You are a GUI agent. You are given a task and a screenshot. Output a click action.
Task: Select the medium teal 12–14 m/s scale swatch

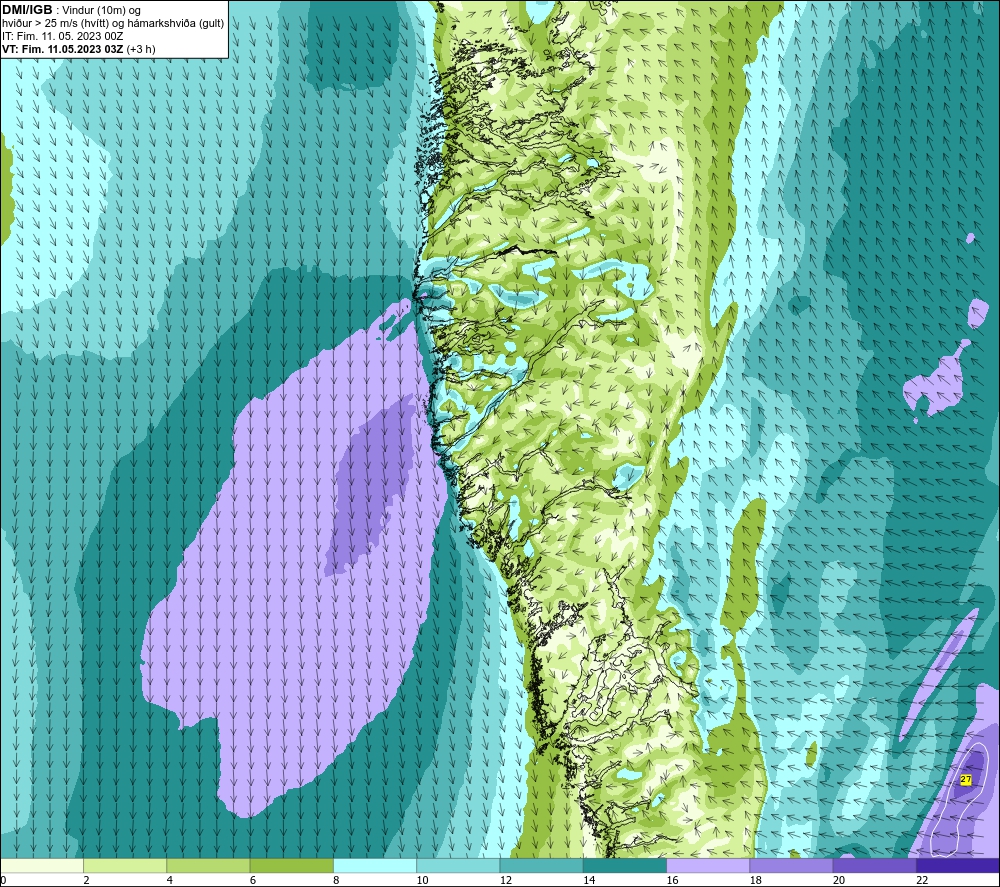point(541,865)
